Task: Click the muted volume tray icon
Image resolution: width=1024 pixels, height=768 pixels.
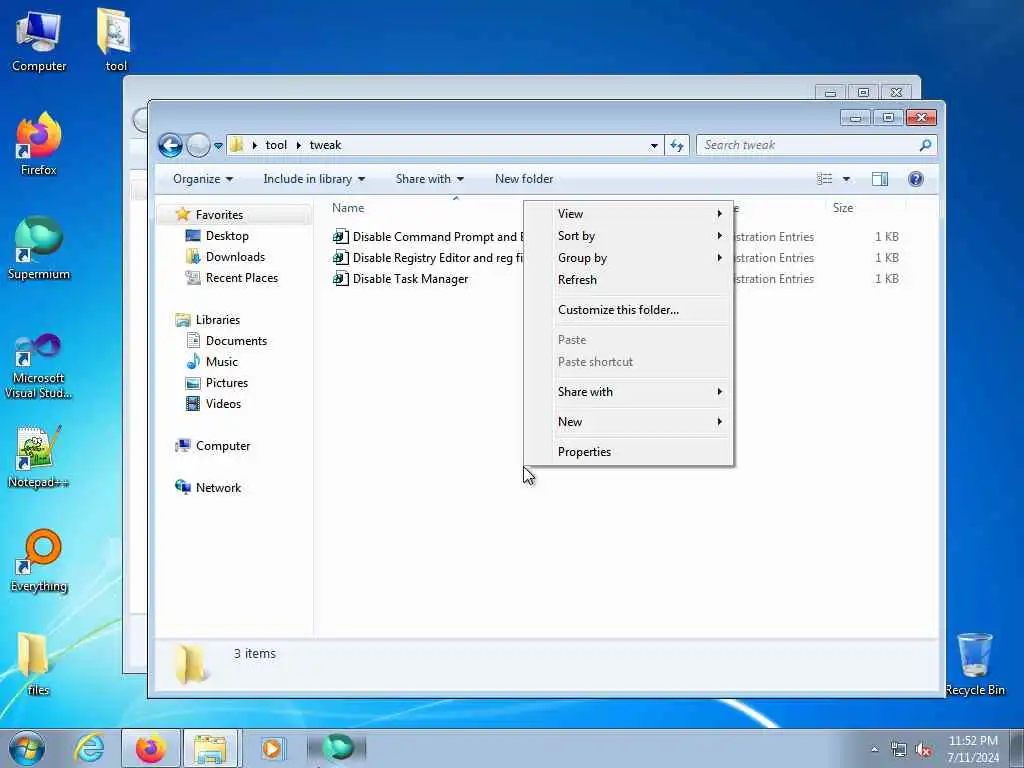Action: (x=923, y=749)
